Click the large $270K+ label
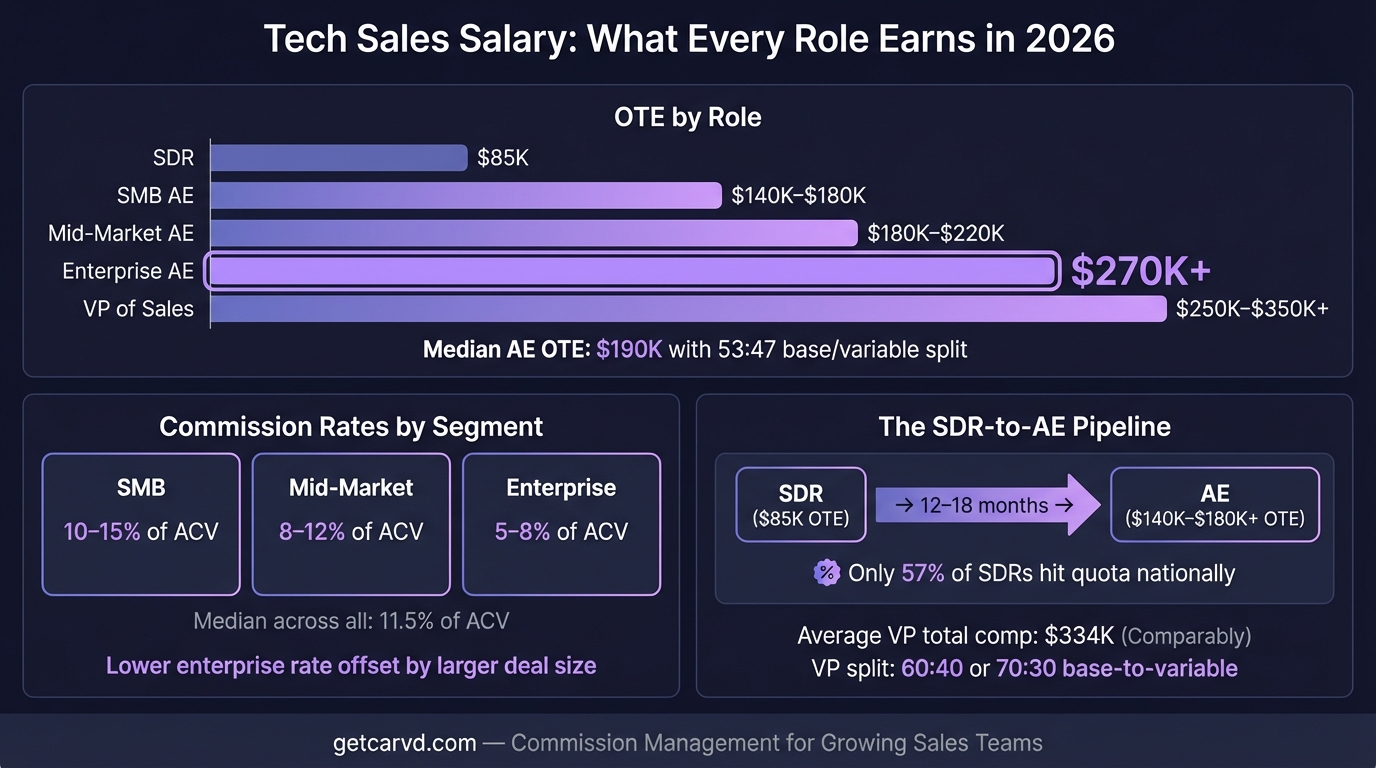Image resolution: width=1376 pixels, height=768 pixels. pyautogui.click(x=1141, y=271)
